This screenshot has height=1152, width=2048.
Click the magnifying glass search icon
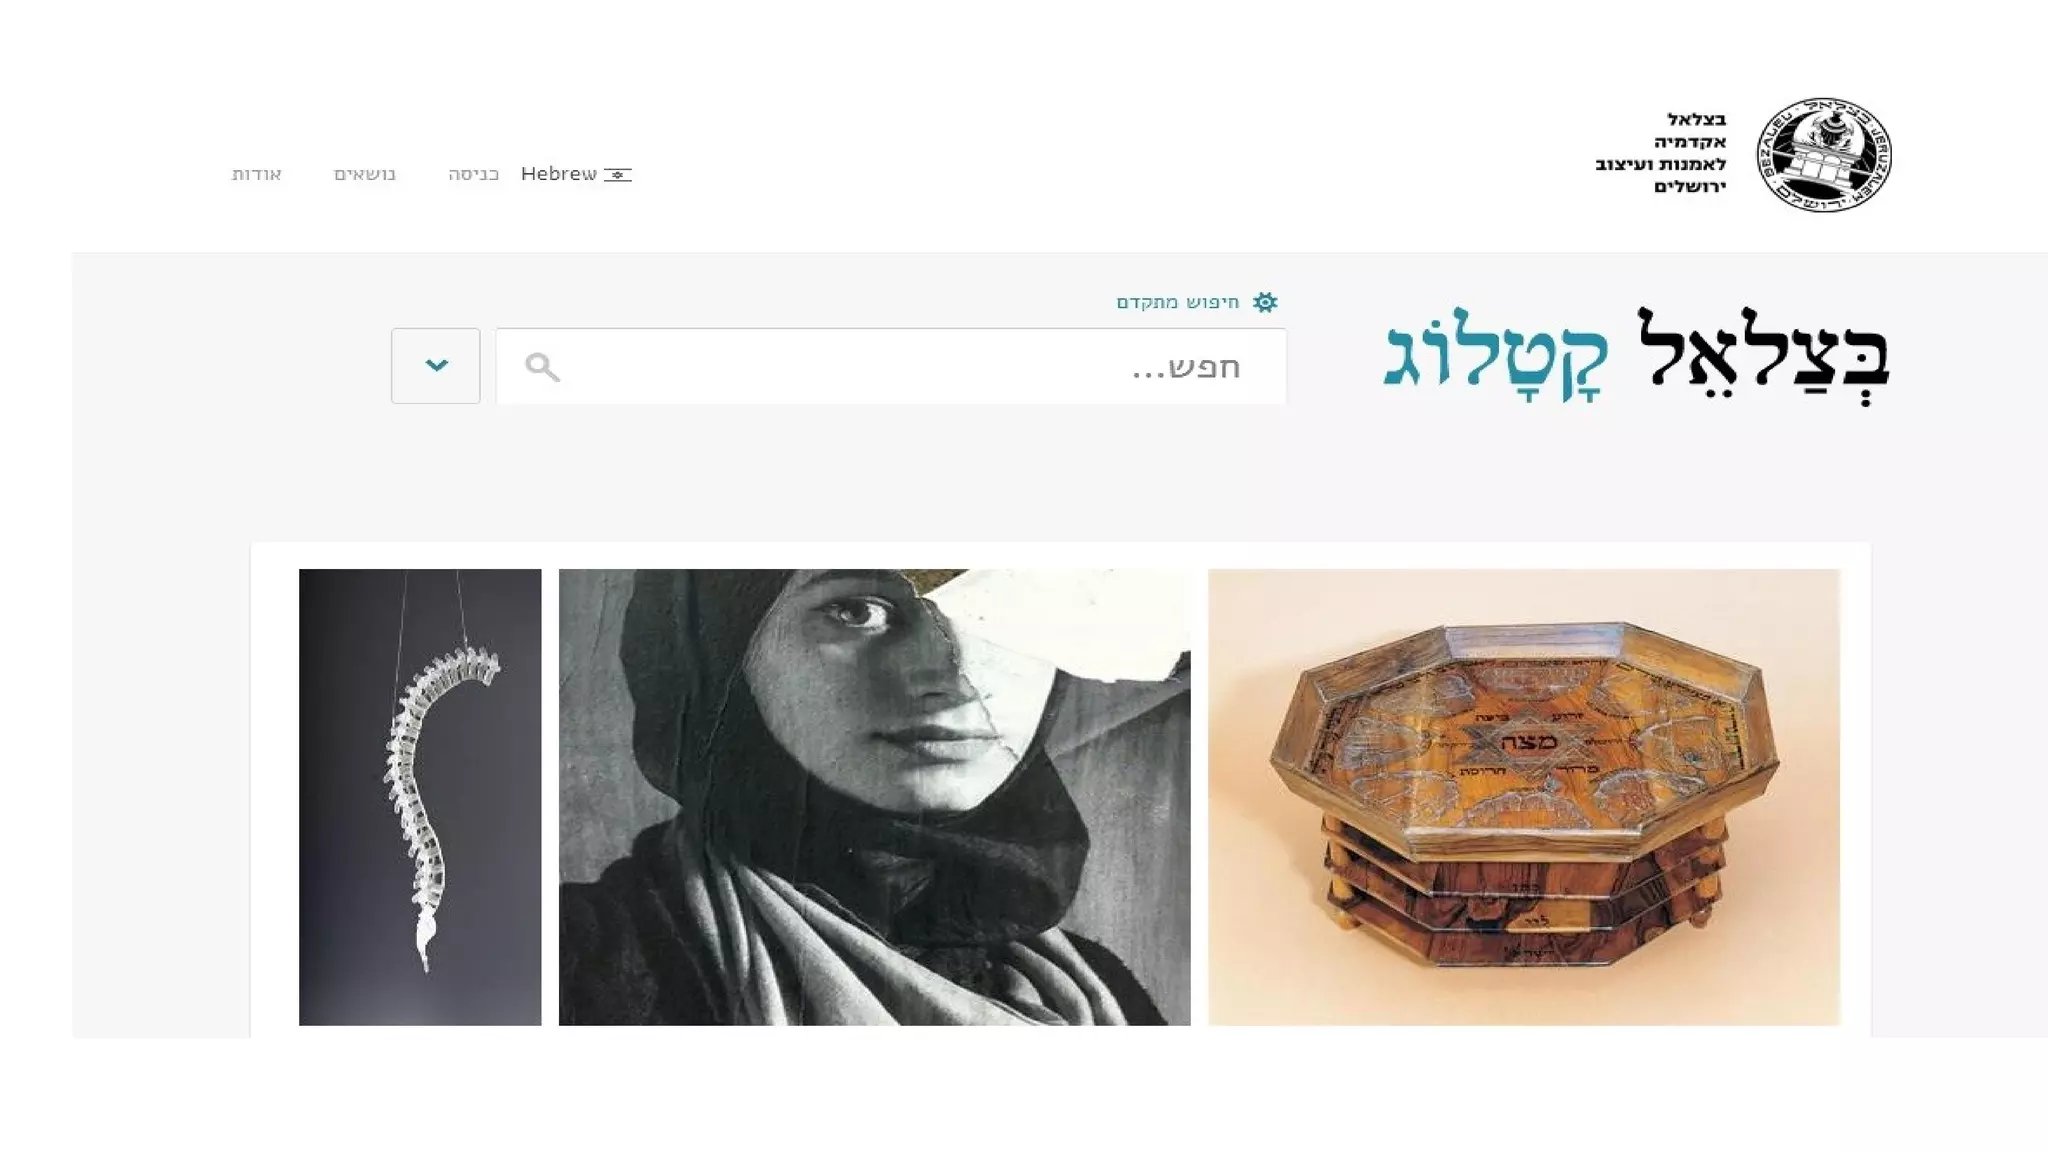542,367
